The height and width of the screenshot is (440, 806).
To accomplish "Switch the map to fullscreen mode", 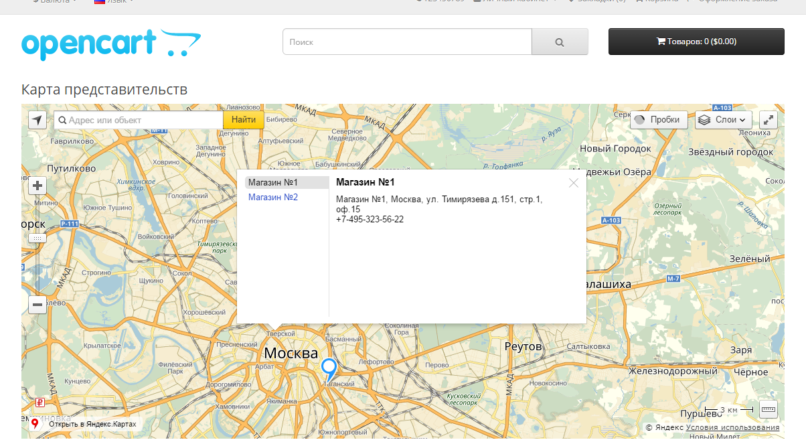I will [768, 120].
